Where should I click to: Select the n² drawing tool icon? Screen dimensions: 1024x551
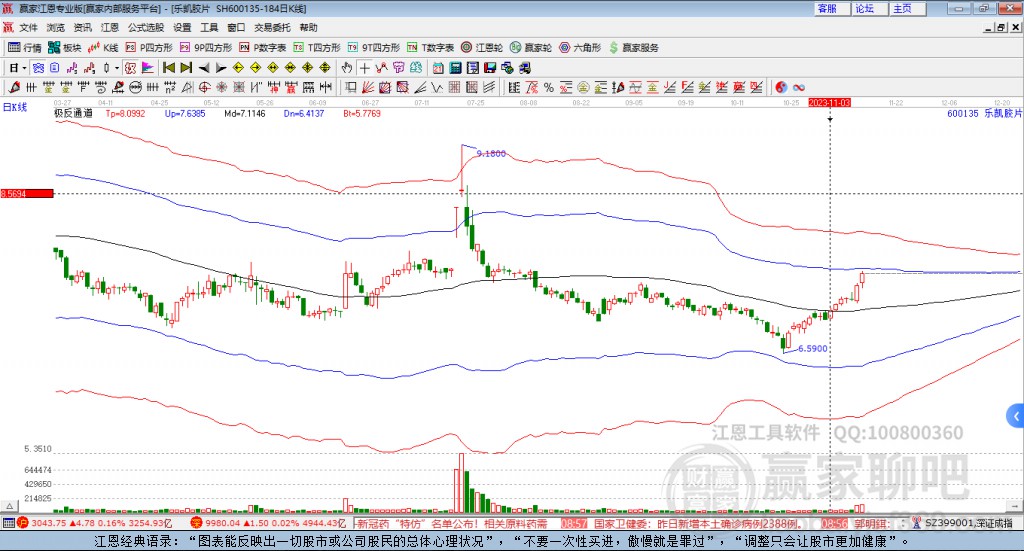pyautogui.click(x=170, y=87)
